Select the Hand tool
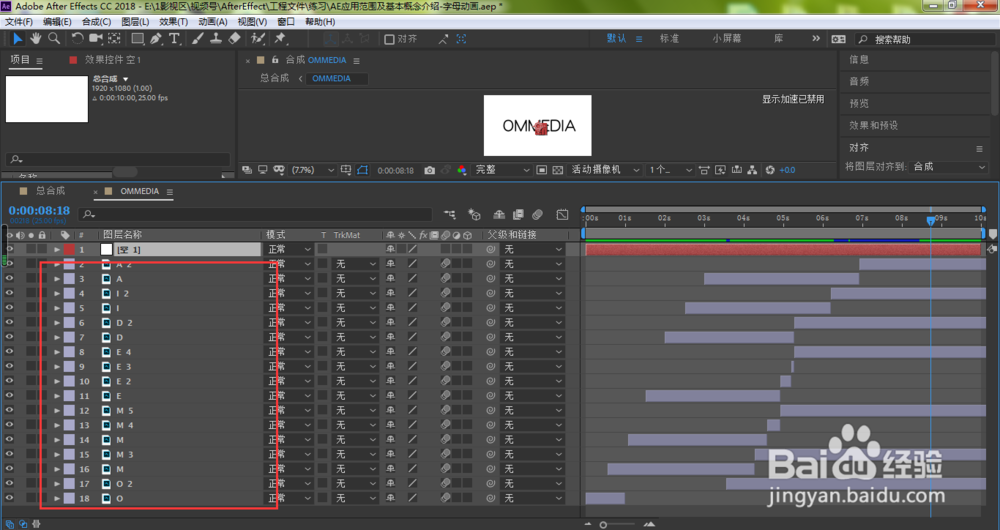 point(36,39)
